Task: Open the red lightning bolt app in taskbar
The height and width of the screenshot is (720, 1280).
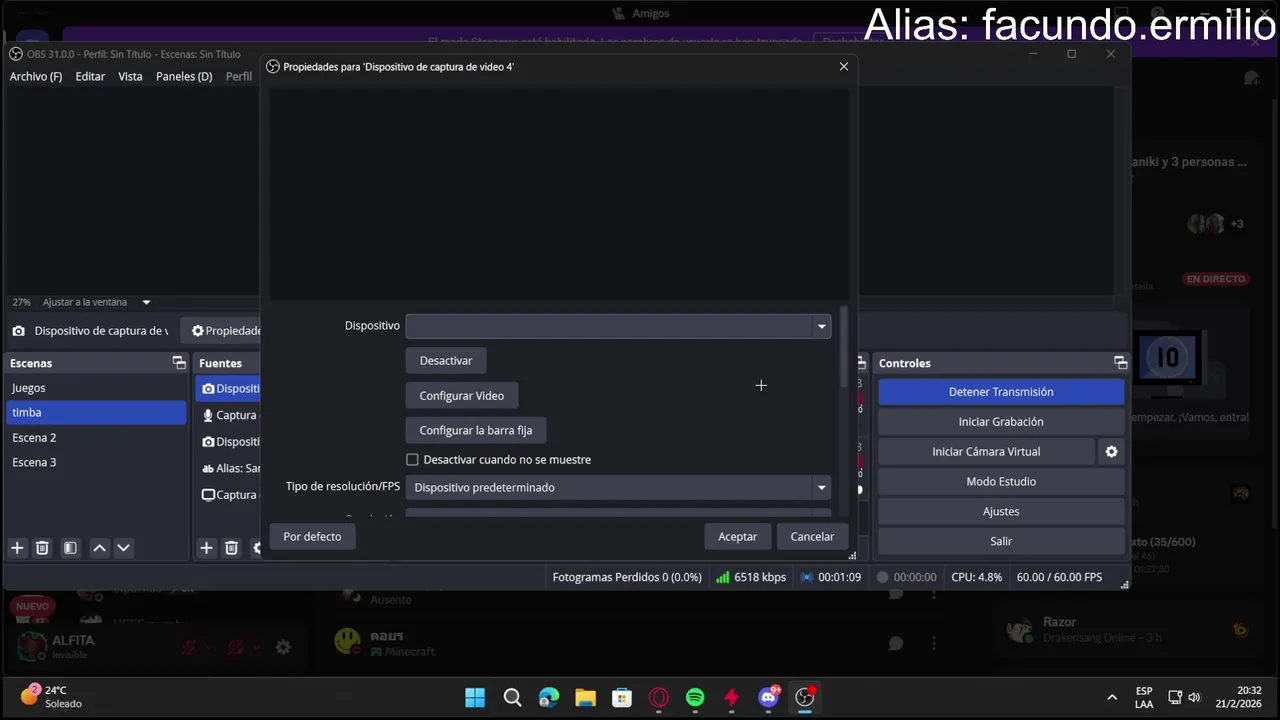Action: (x=732, y=697)
